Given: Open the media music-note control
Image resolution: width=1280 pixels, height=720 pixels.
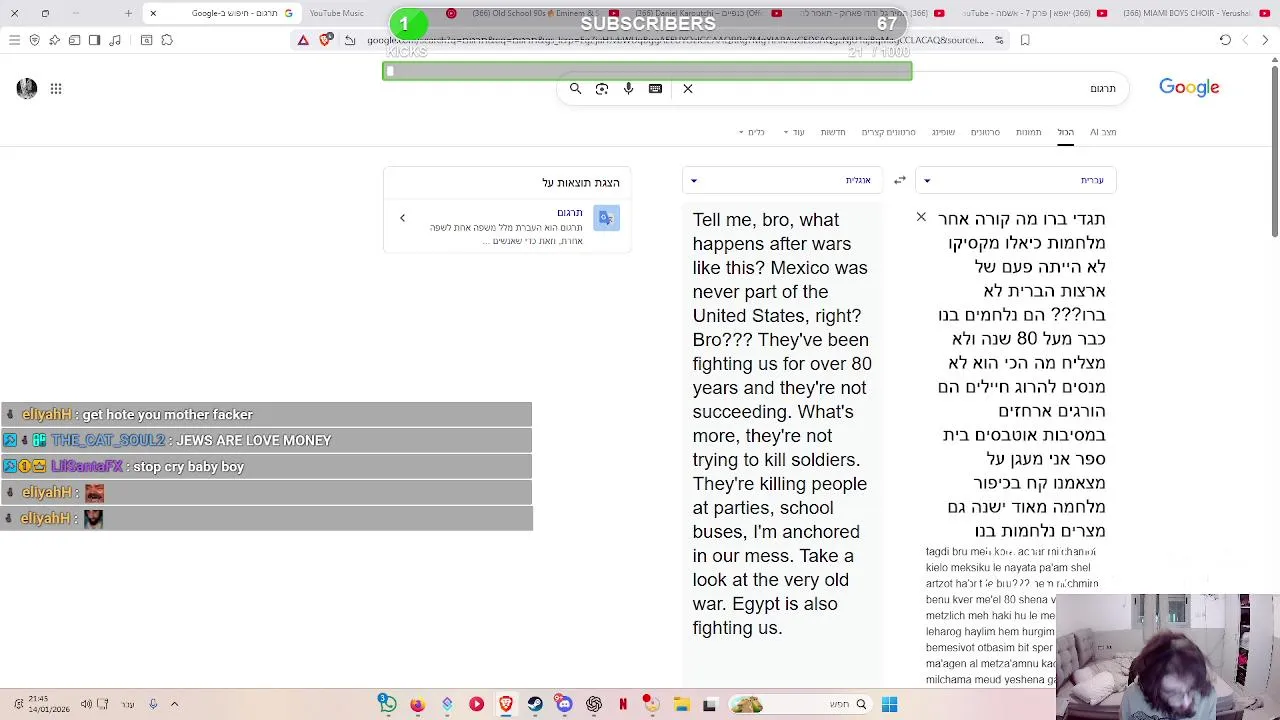Looking at the screenshot, I should [116, 40].
